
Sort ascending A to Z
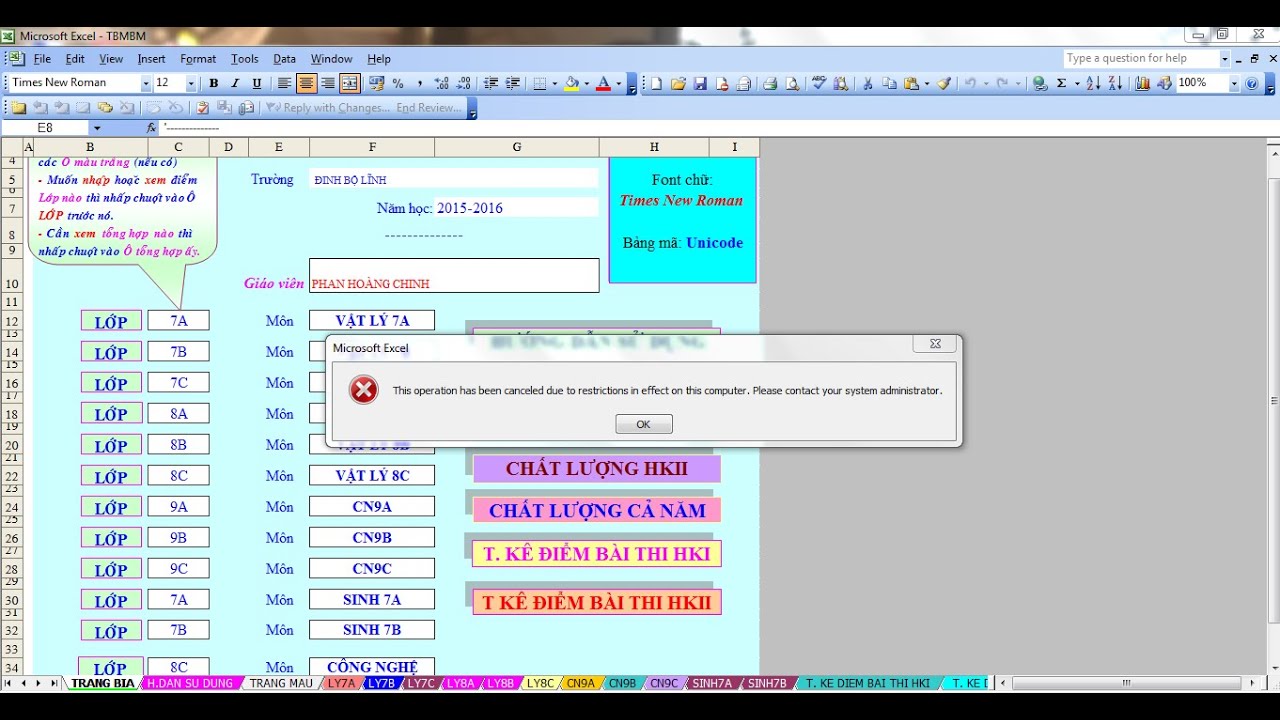1093,83
